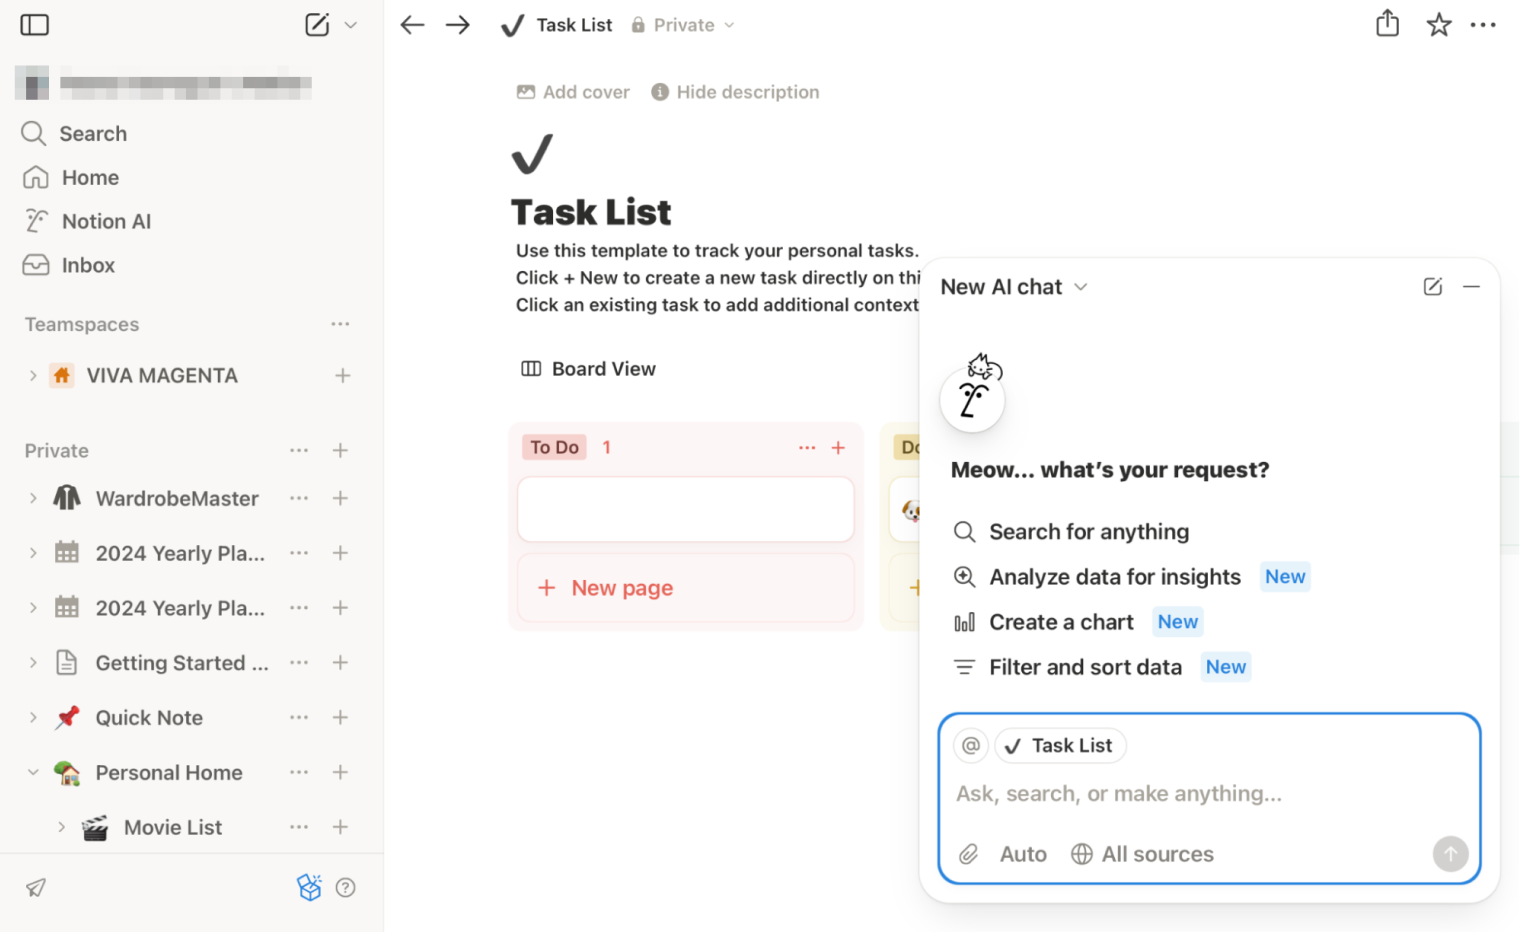Add a card to To Do column
Screen dimensions: 1520x932
(x=839, y=448)
